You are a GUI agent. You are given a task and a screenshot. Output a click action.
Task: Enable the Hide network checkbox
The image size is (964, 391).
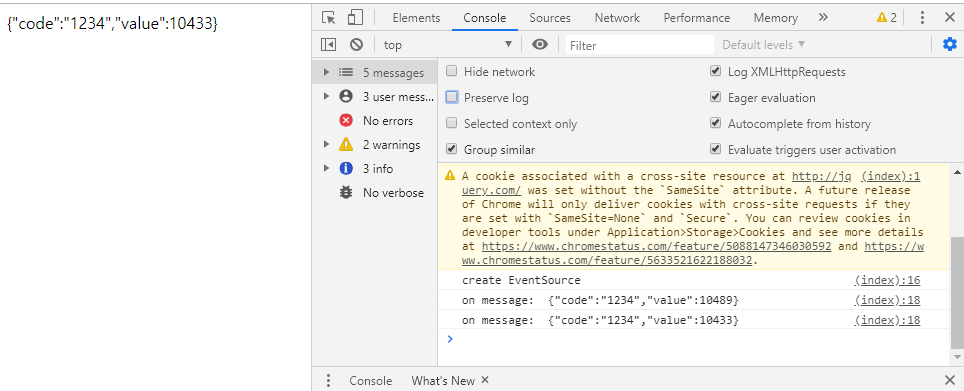tap(452, 71)
